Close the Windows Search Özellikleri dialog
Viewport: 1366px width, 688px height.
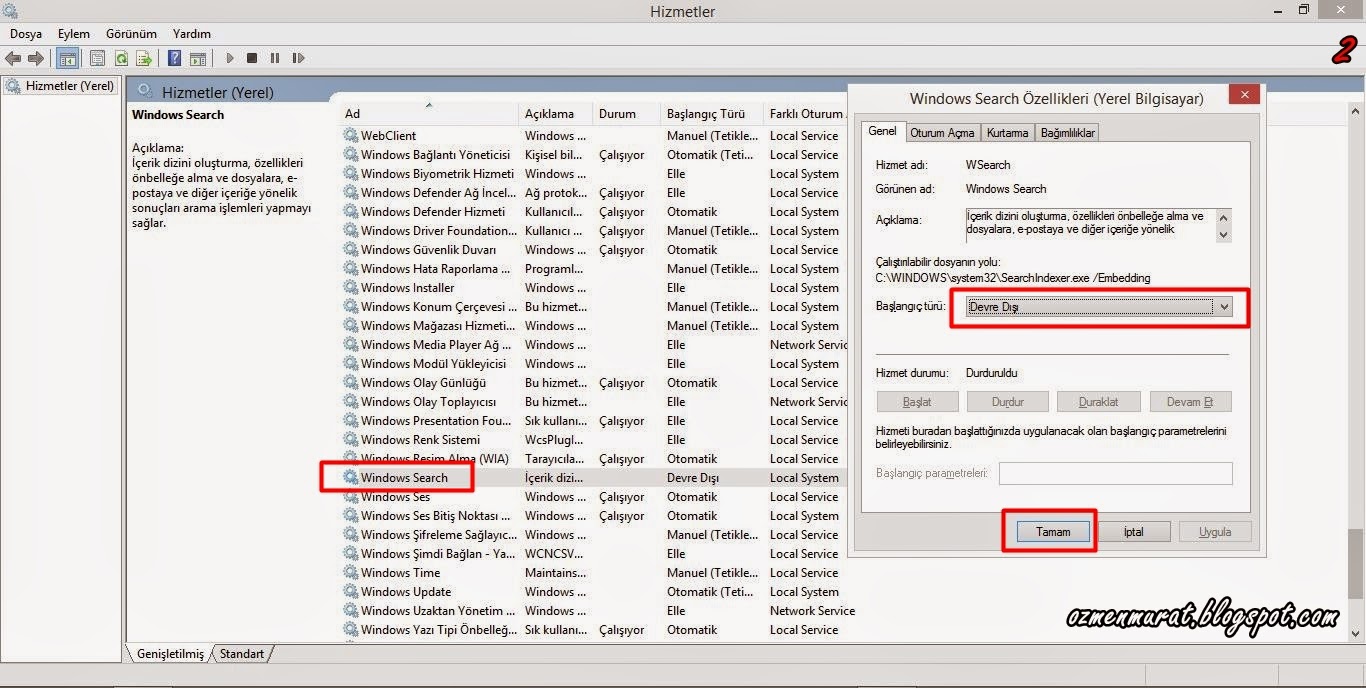pos(1244,95)
